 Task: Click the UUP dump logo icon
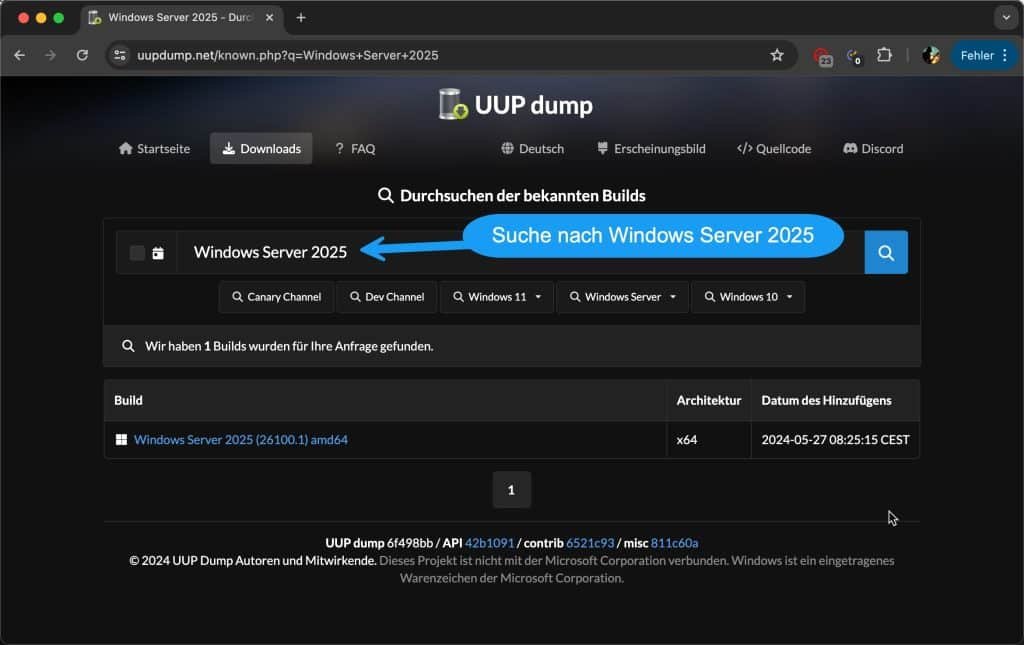450,104
